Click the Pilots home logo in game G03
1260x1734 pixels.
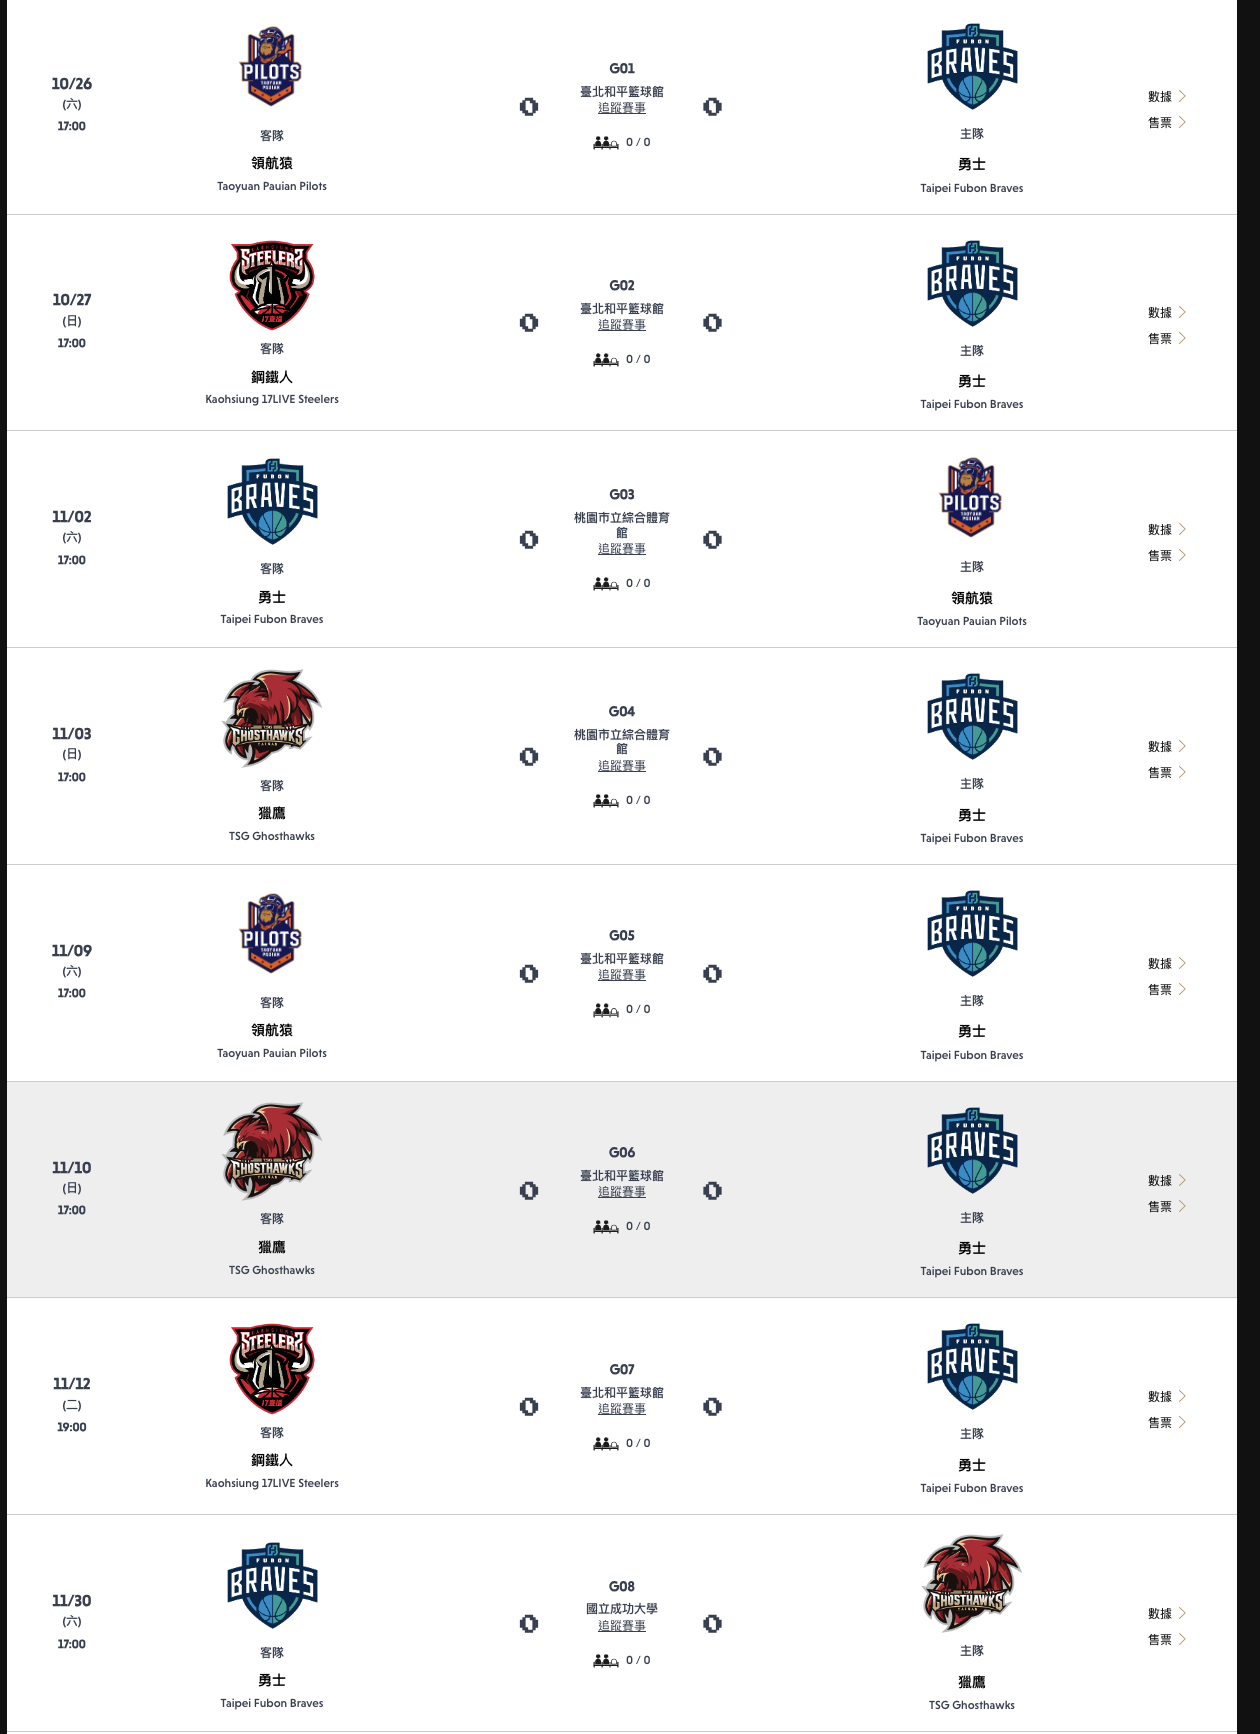click(x=971, y=498)
